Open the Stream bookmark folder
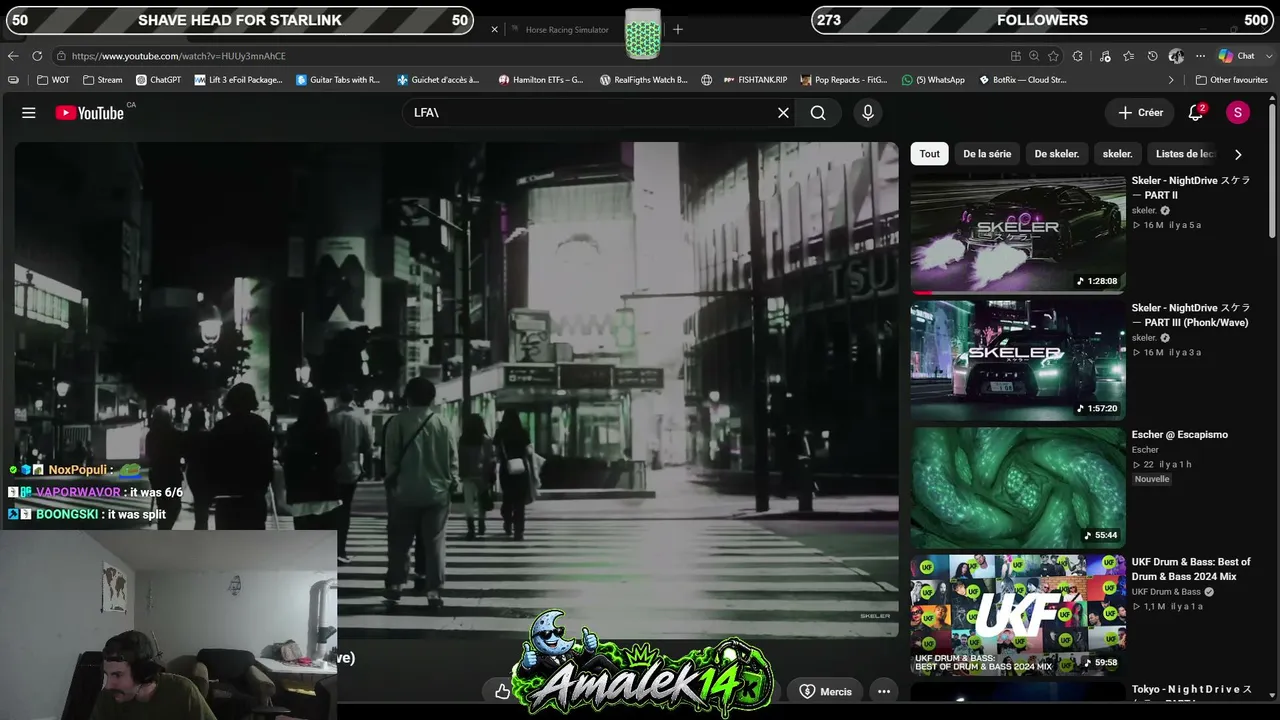The height and width of the screenshot is (720, 1280). [103, 80]
